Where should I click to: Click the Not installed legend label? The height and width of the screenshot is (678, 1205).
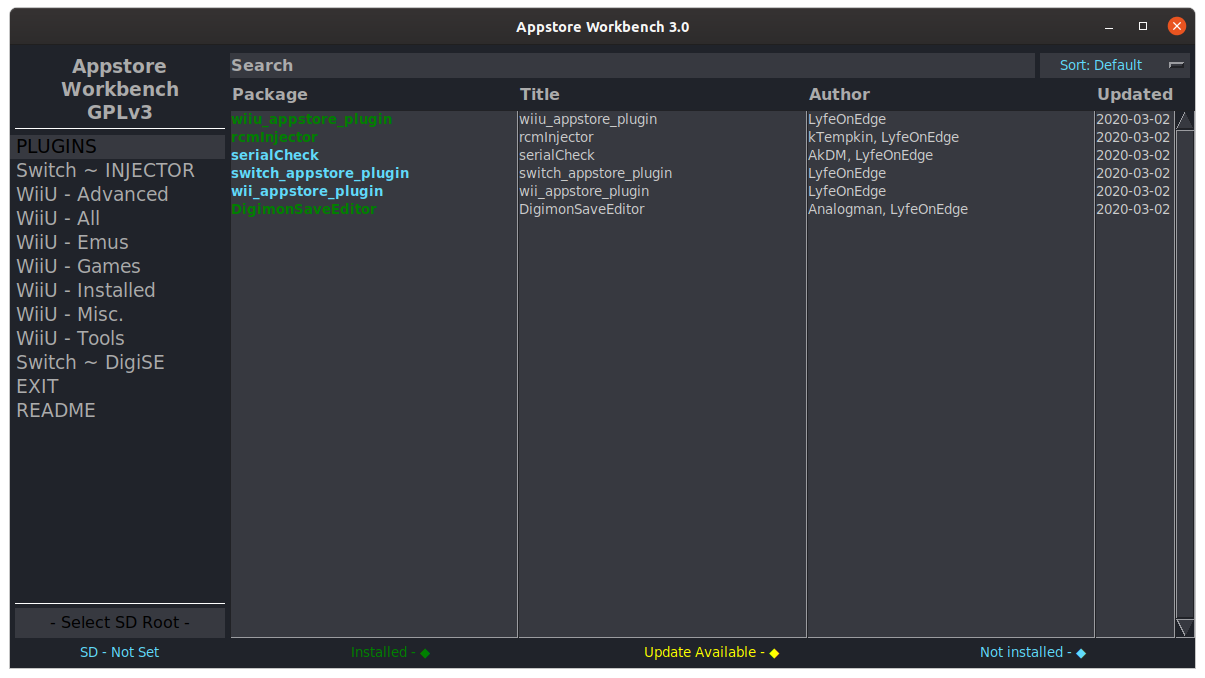1033,652
